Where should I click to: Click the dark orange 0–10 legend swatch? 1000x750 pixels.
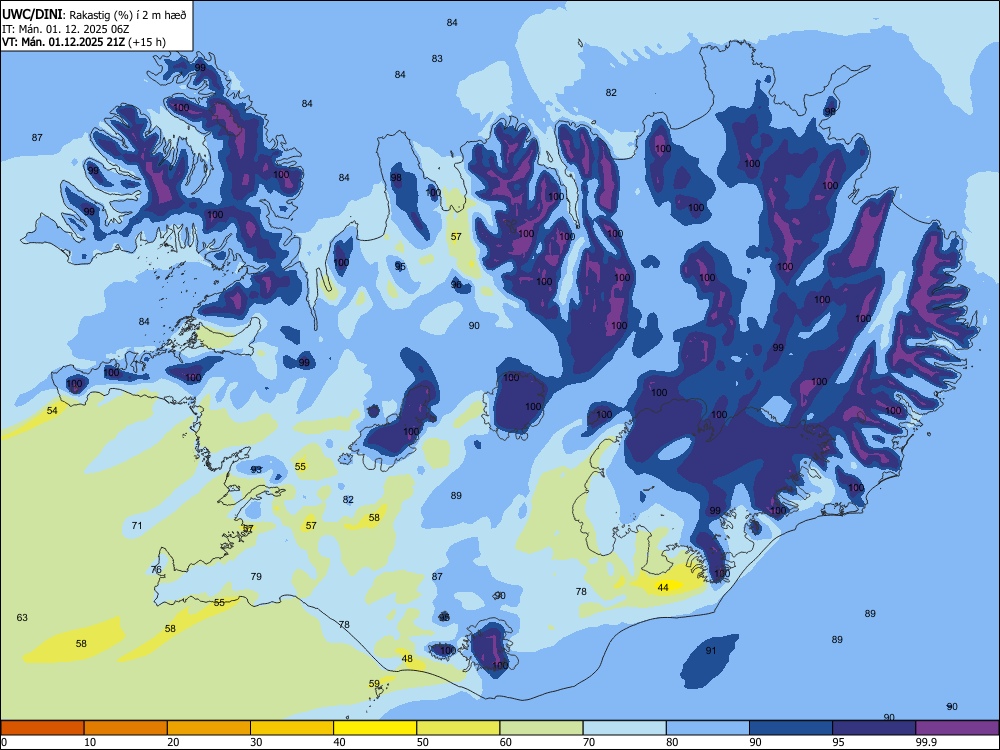click(x=42, y=728)
